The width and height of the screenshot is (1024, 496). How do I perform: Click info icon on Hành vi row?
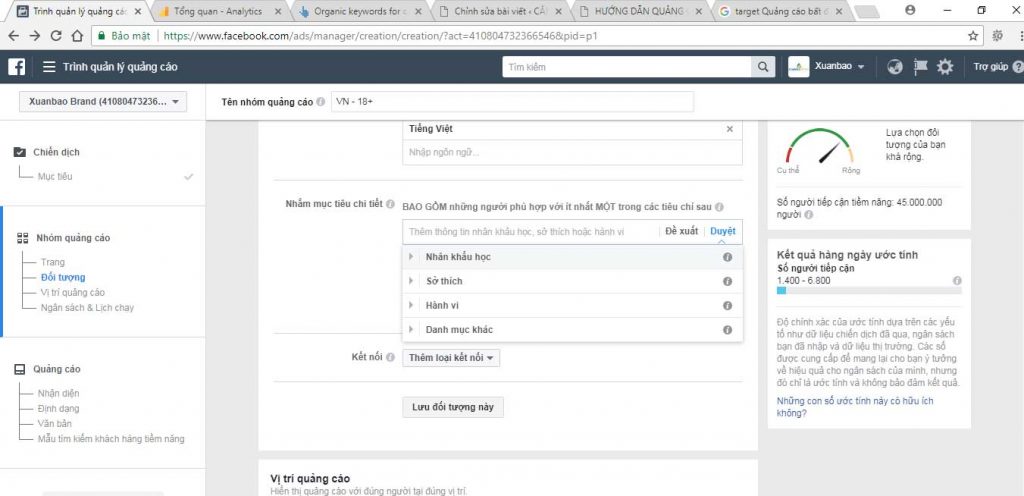pyautogui.click(x=727, y=305)
